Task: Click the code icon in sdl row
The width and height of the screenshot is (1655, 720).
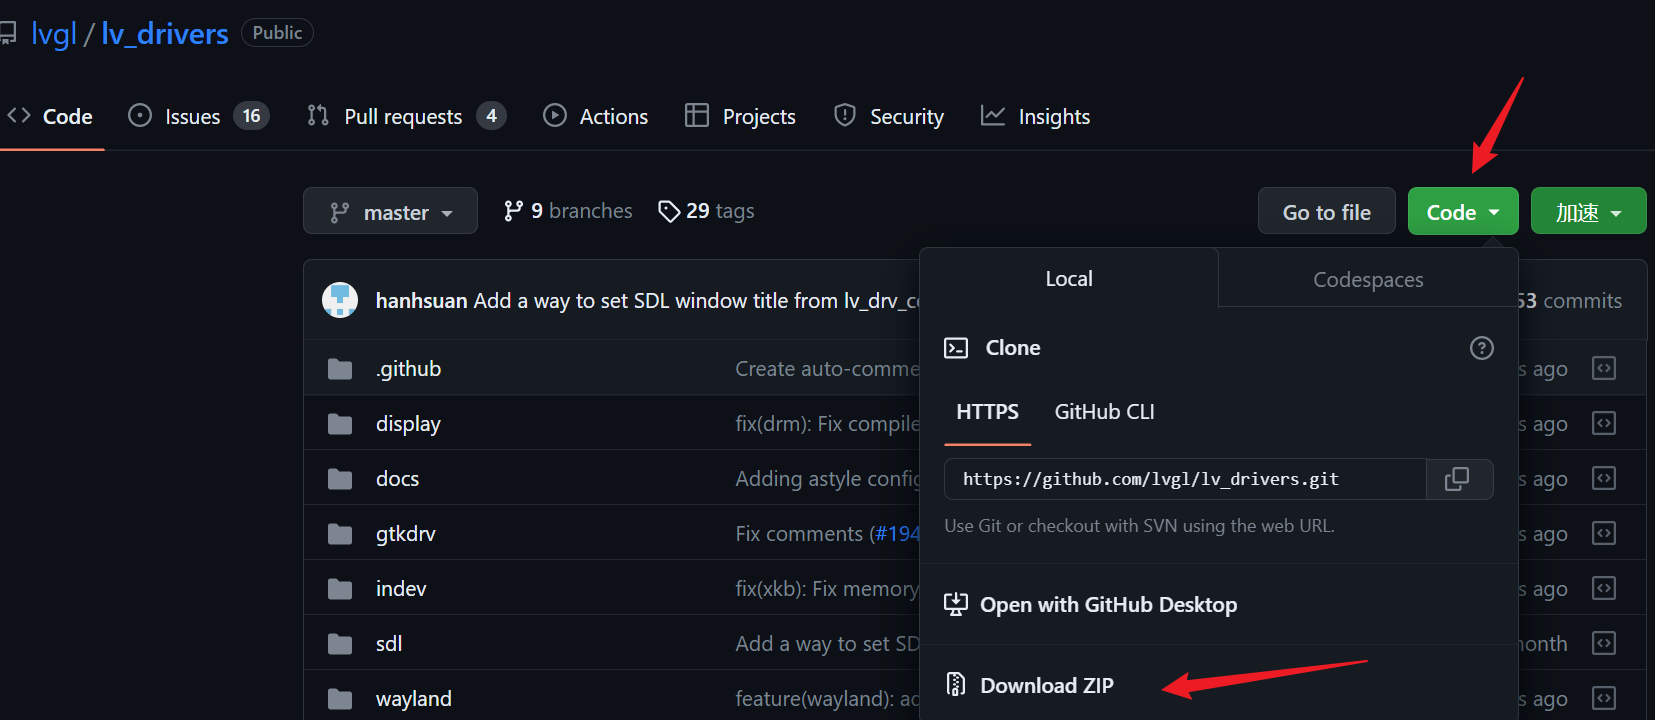Action: pyautogui.click(x=1604, y=643)
